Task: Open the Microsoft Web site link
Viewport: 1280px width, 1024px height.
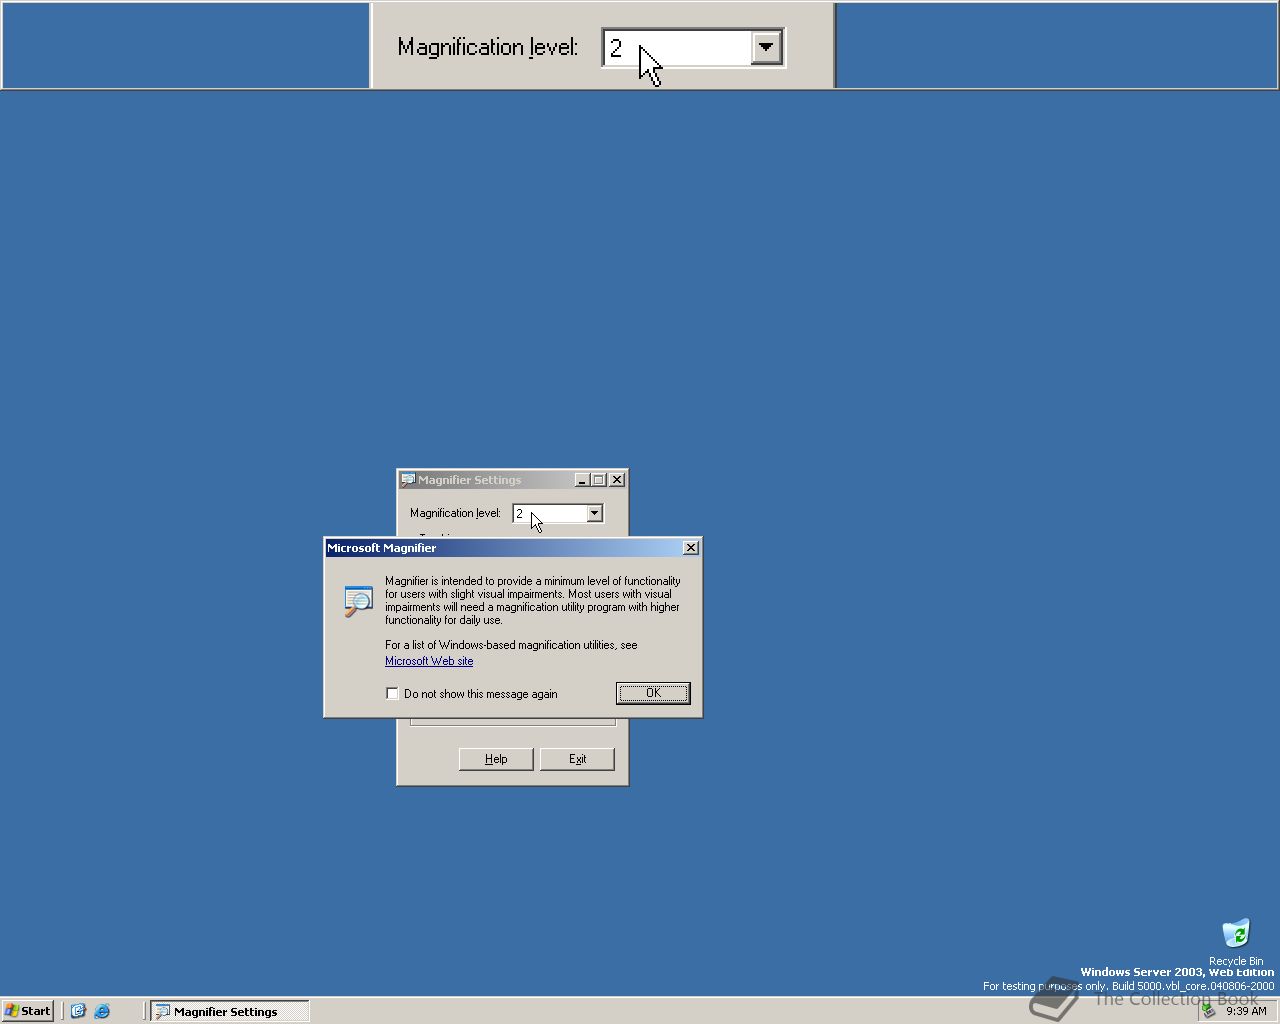Action: 429,661
